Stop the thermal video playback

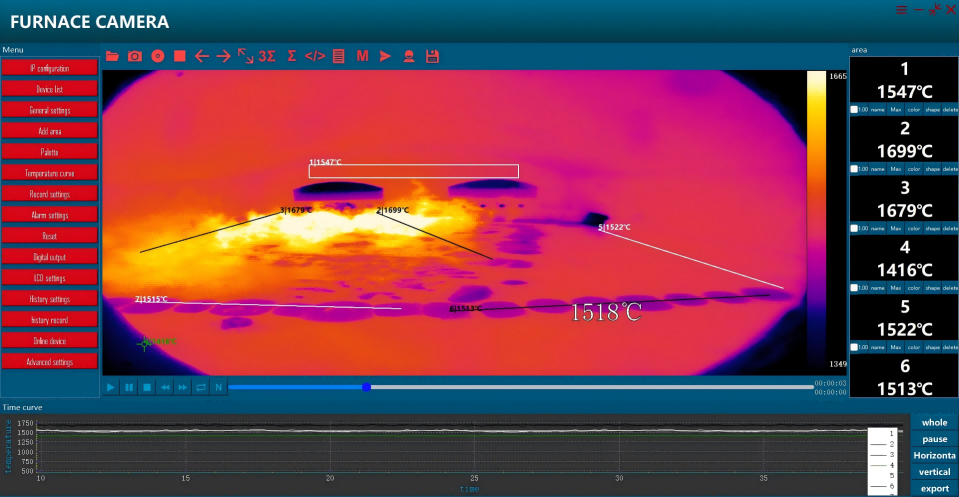pos(147,387)
